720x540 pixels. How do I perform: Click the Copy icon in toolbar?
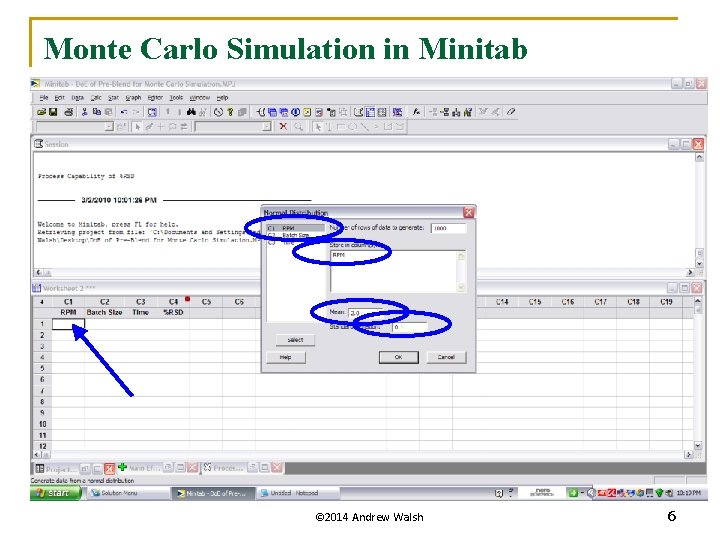(x=96, y=112)
